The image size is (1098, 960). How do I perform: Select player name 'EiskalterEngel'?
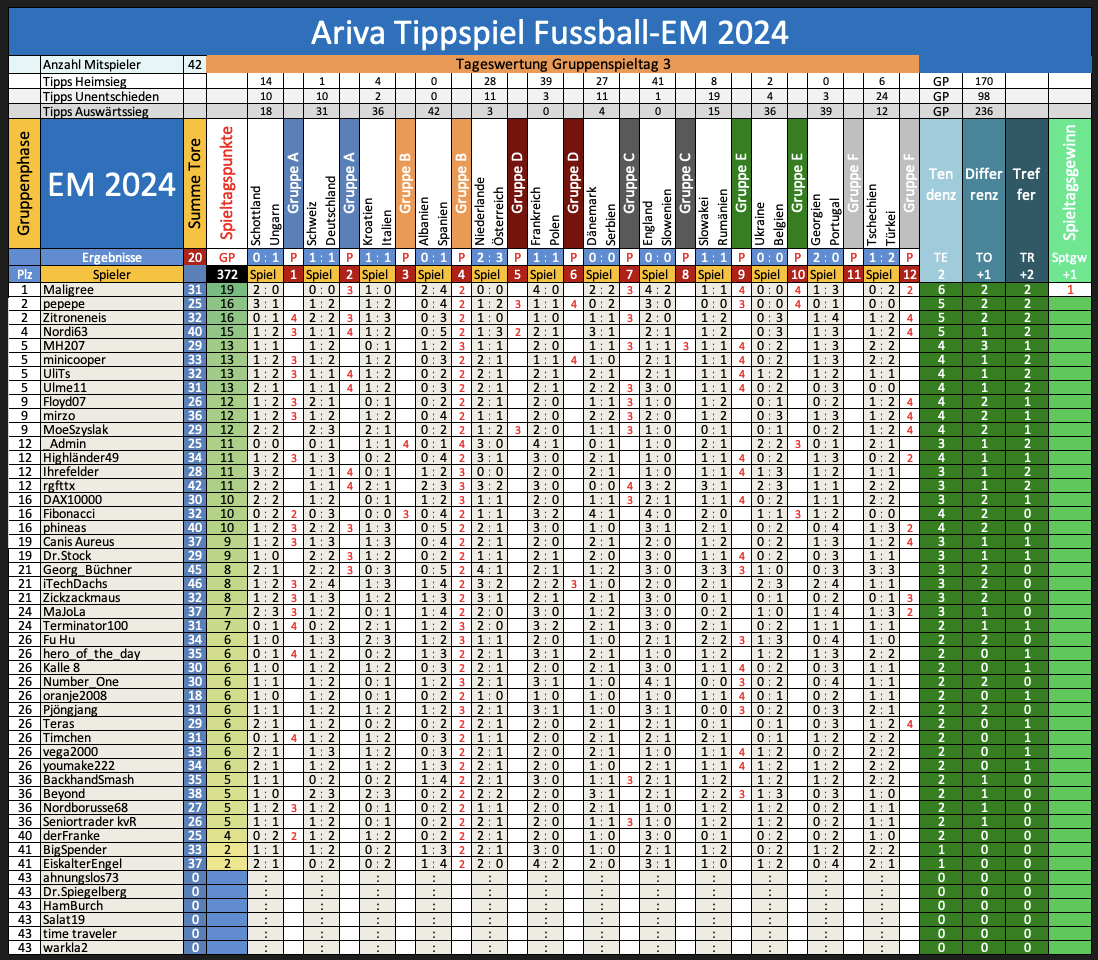82,863
